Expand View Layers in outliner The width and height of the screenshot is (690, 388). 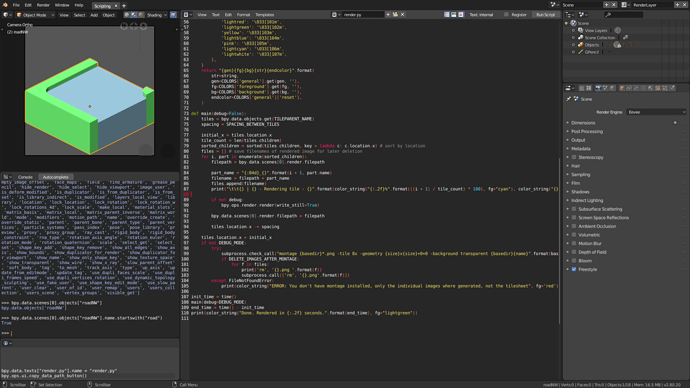(573, 30)
